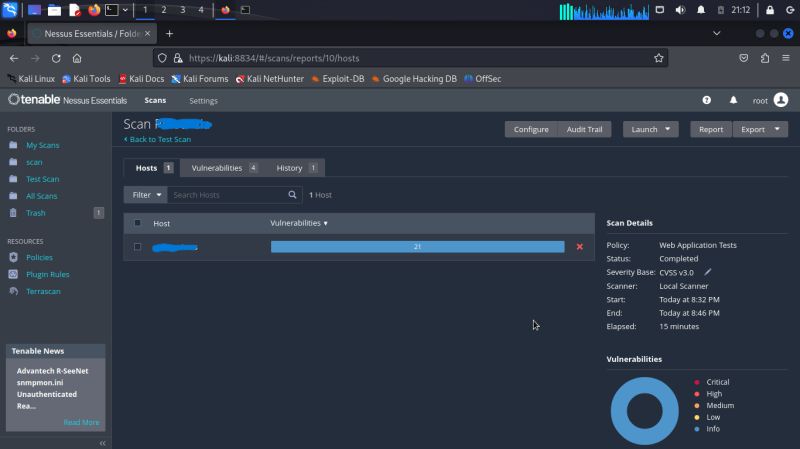Click the root user avatar icon
This screenshot has height=449, width=800.
[781, 100]
